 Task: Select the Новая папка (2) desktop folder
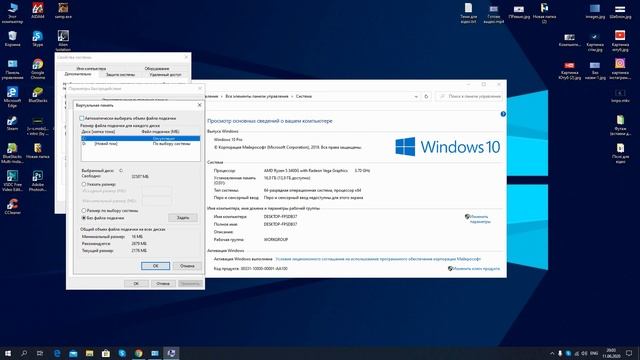click(x=544, y=13)
